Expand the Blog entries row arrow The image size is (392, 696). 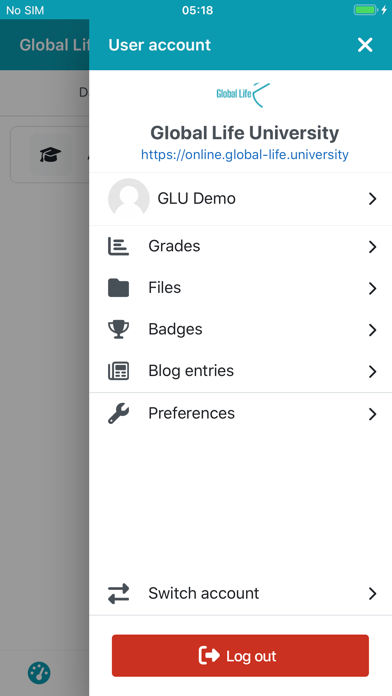372,372
